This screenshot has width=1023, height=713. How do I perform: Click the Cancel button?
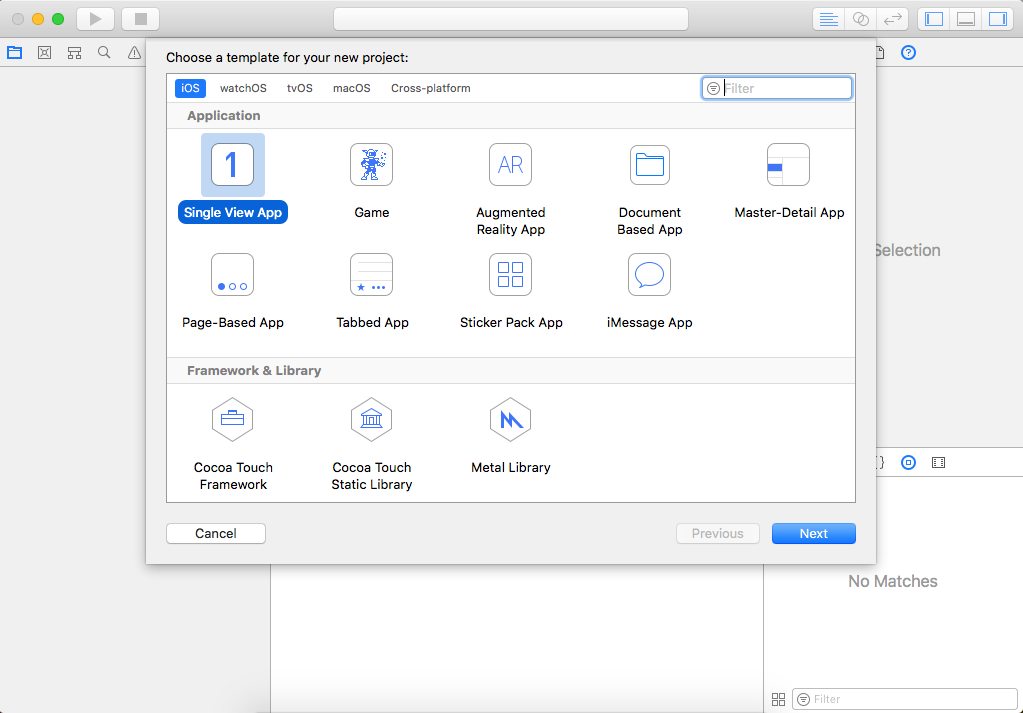pos(216,534)
